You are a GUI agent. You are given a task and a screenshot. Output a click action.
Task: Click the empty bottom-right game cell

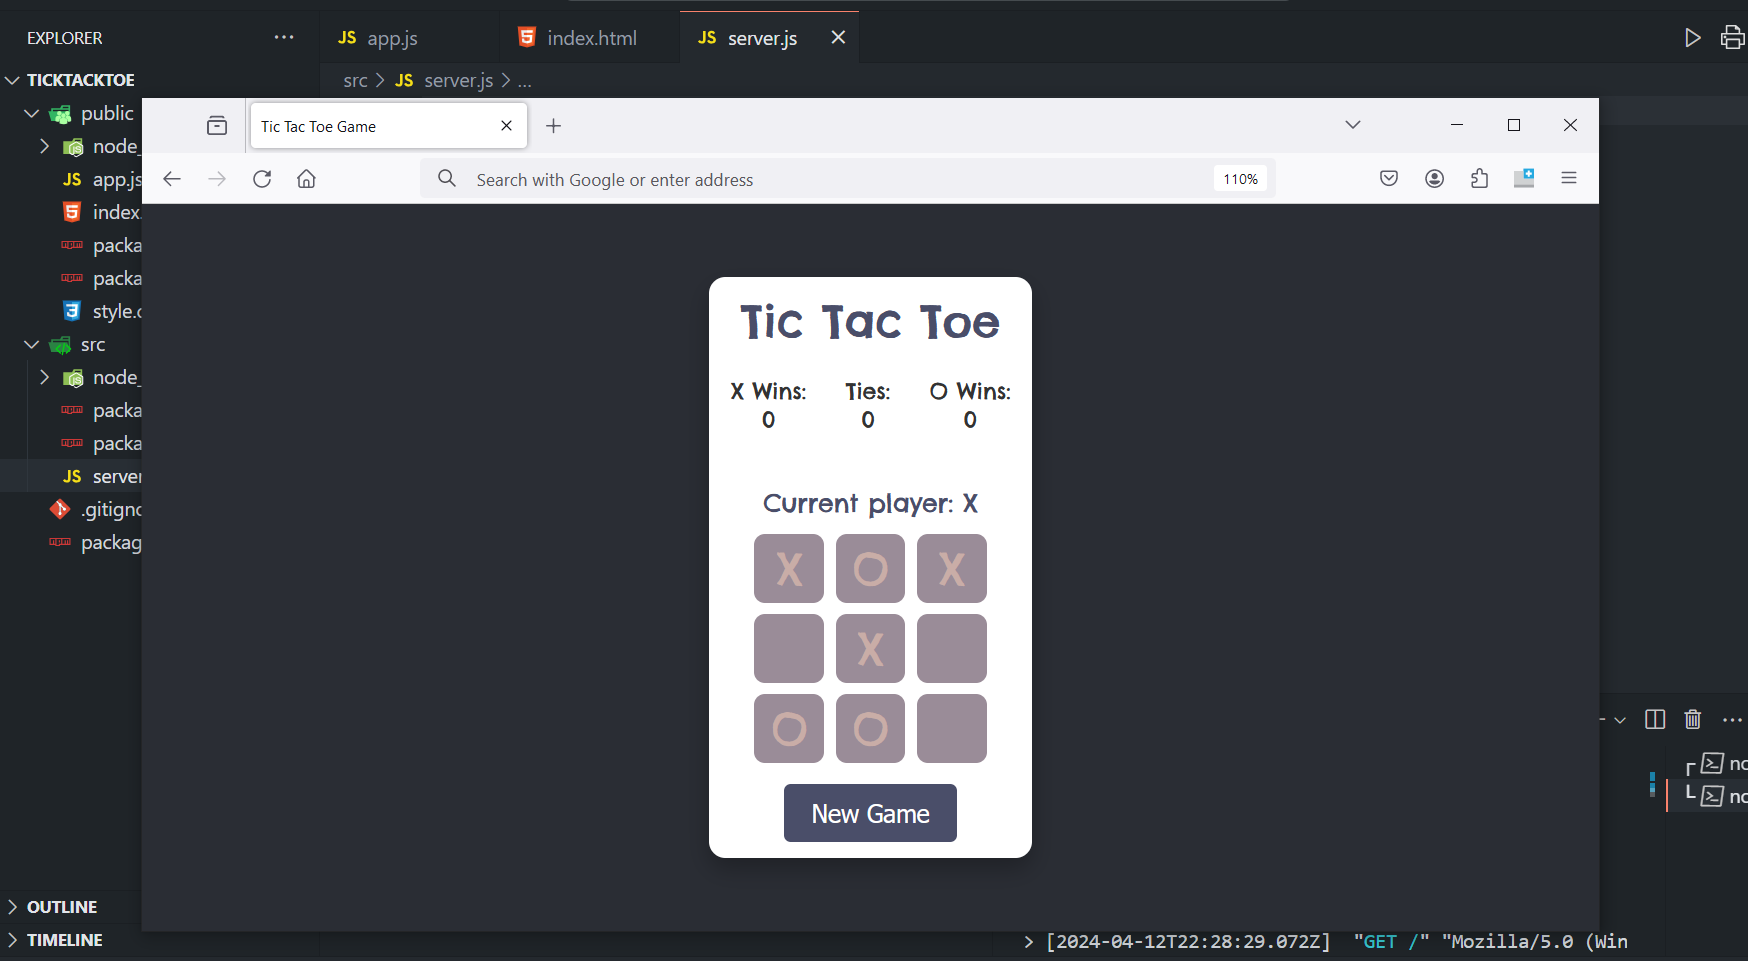pyautogui.click(x=951, y=729)
